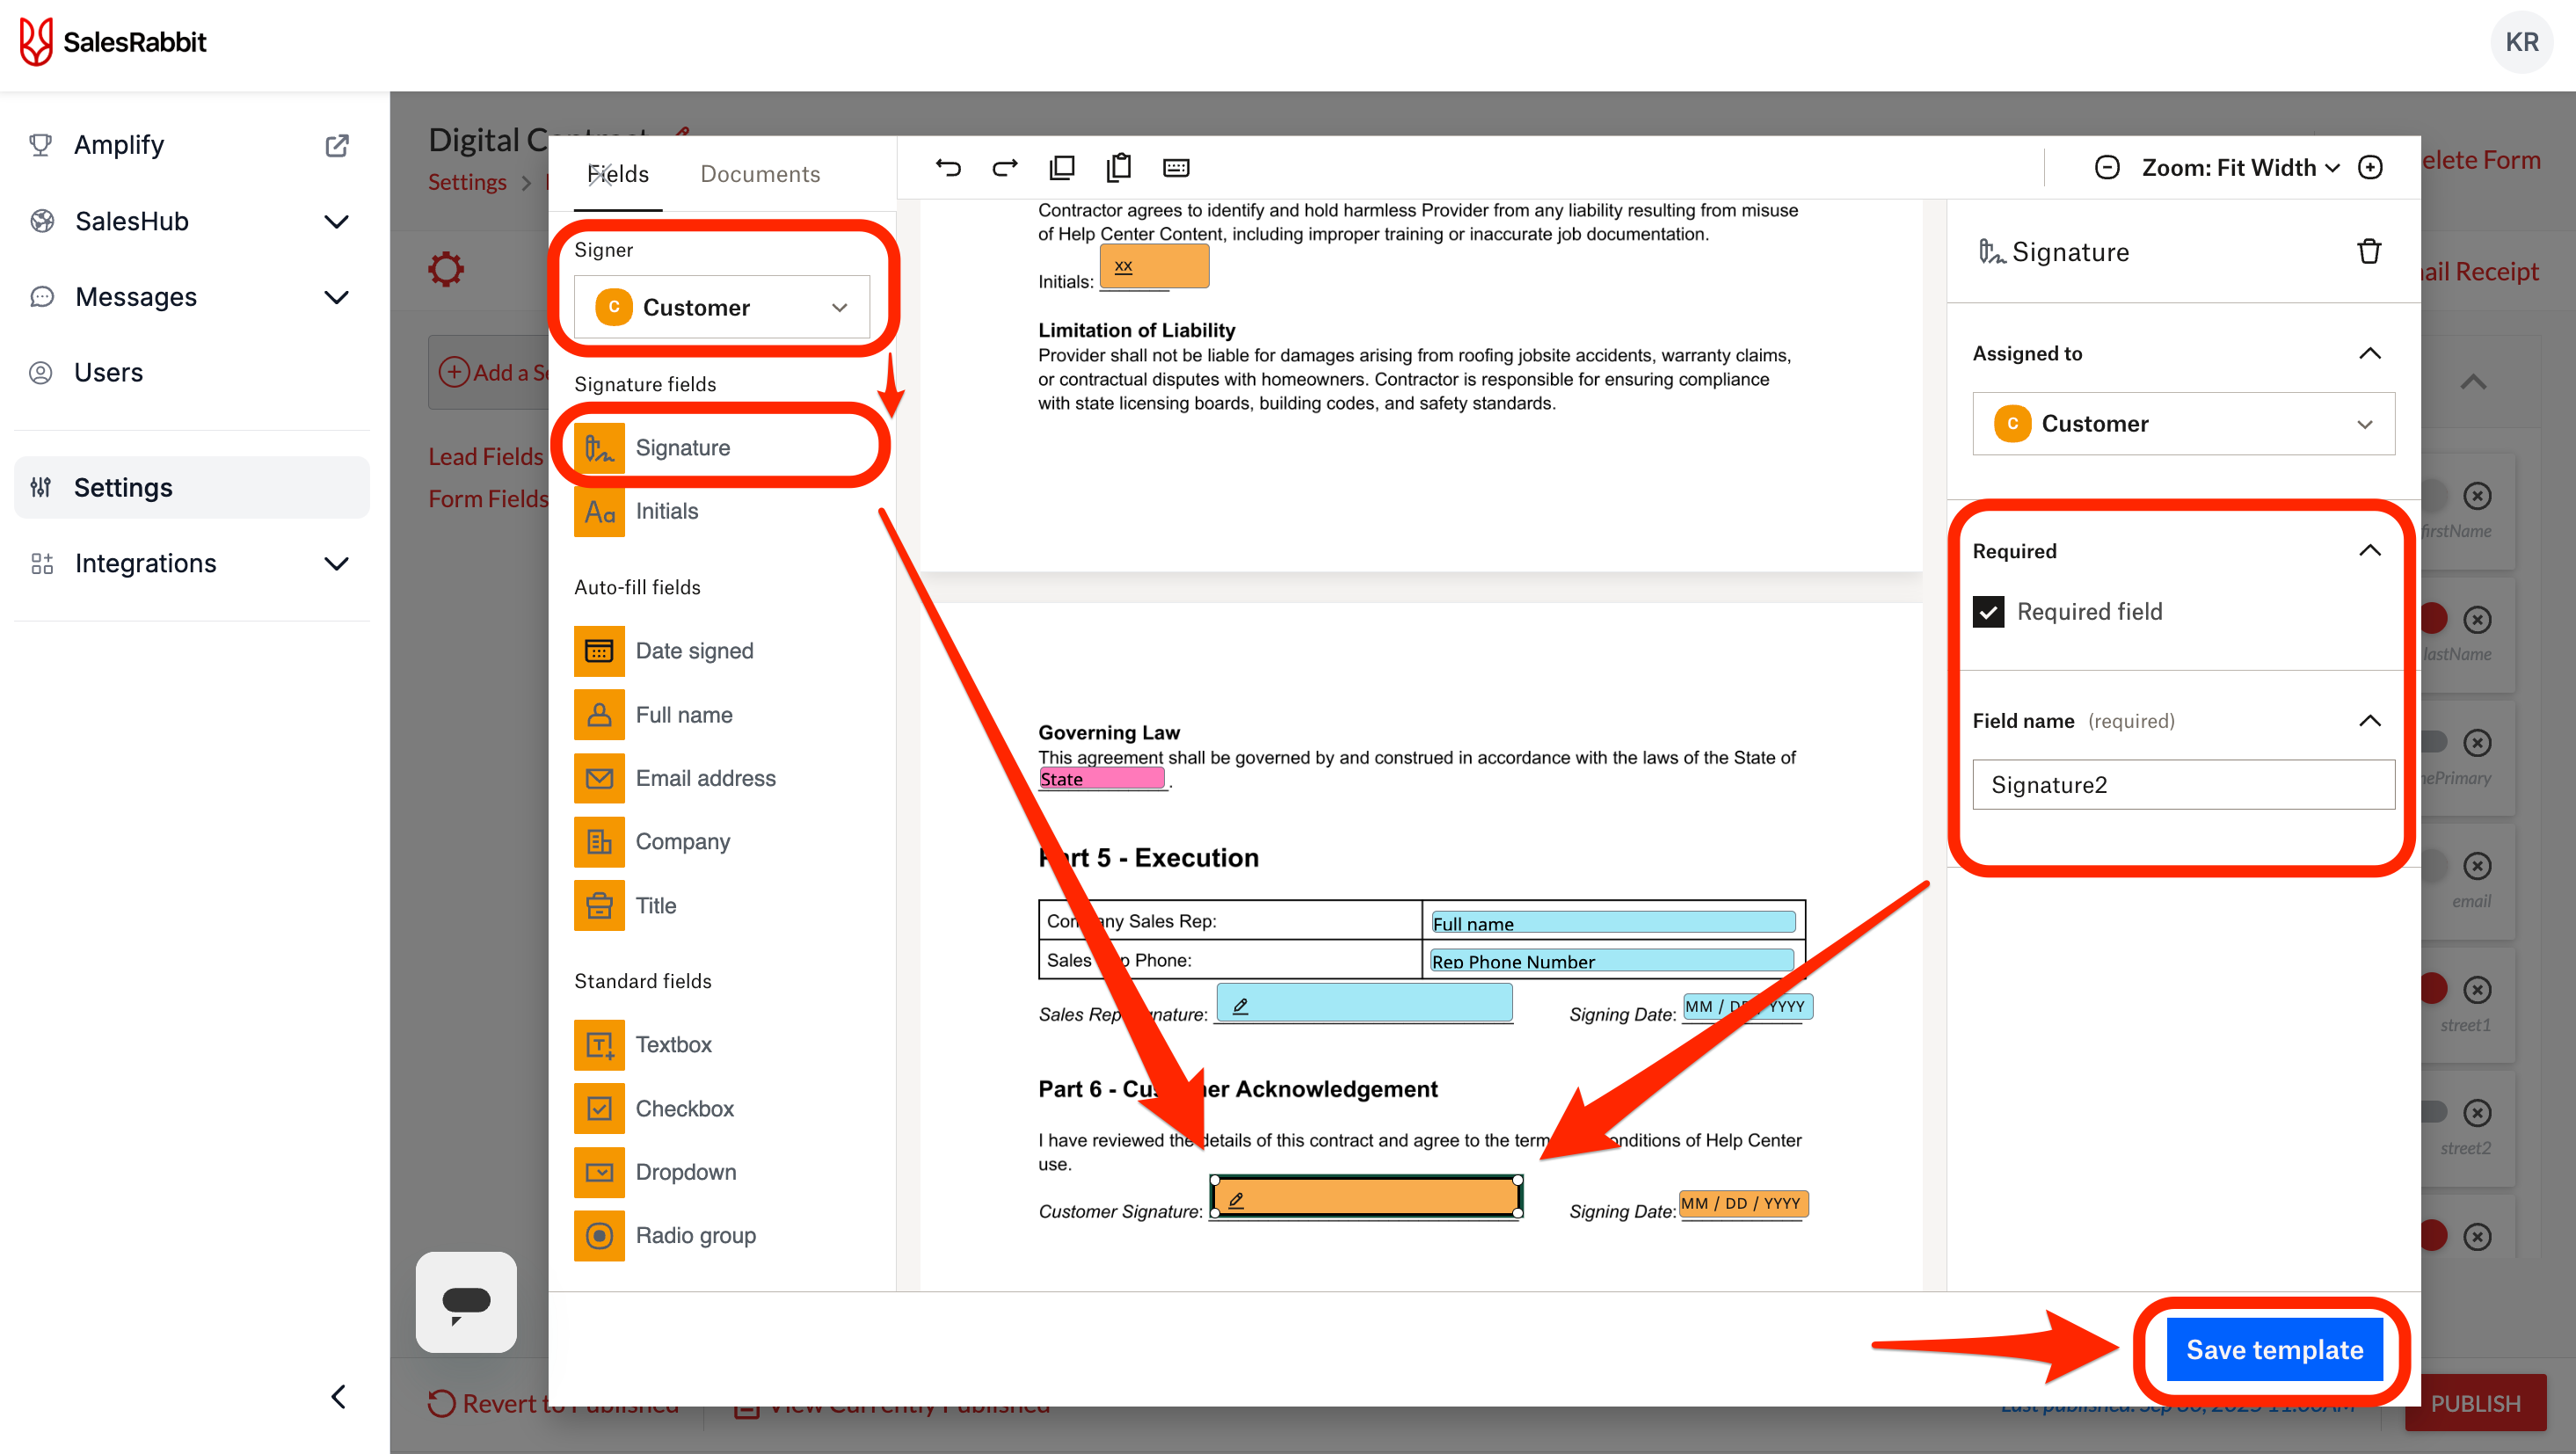Open Zoom Fit Width dropdown

pyautogui.click(x=2239, y=167)
